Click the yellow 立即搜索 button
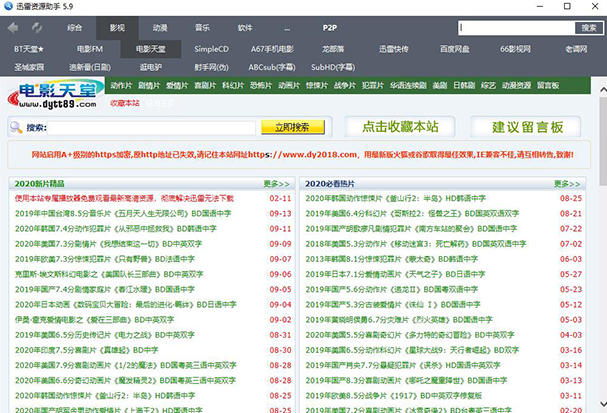Image resolution: width=607 pixels, height=413 pixels. 293,127
